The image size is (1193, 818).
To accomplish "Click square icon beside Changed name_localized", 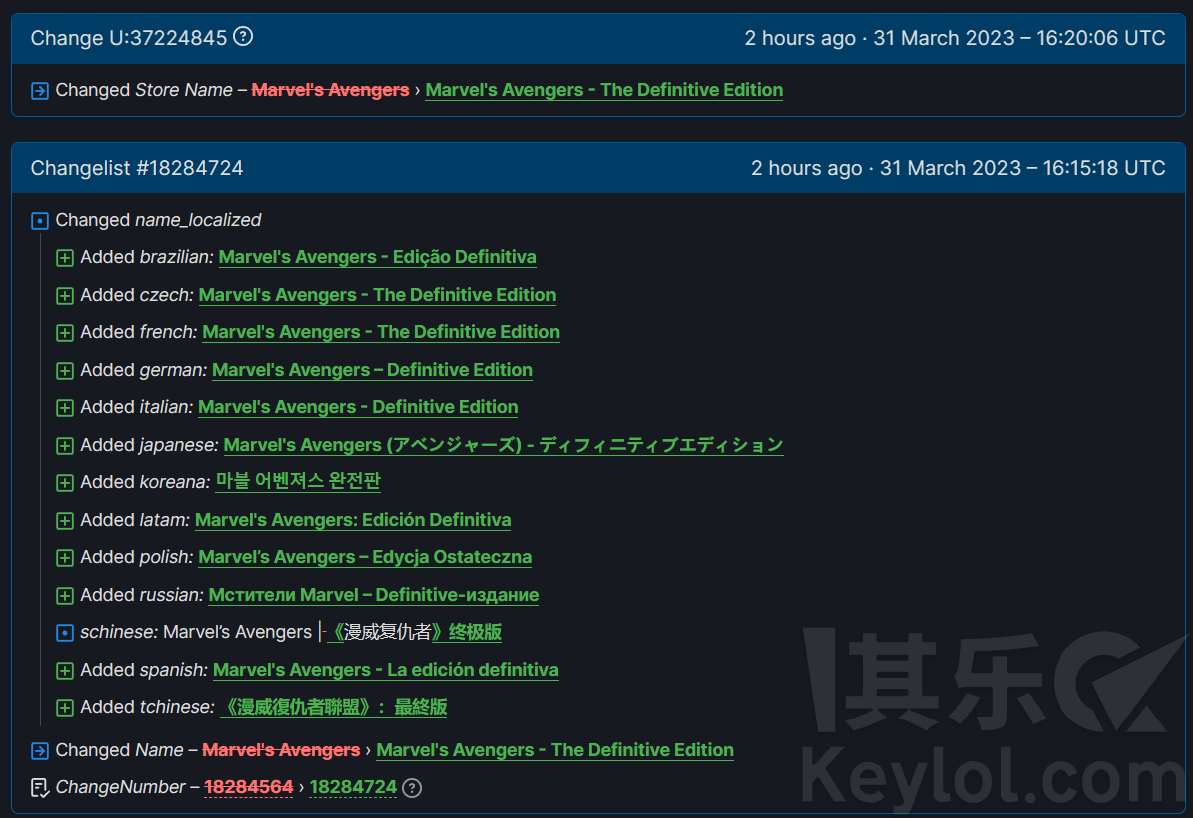I will pos(40,221).
